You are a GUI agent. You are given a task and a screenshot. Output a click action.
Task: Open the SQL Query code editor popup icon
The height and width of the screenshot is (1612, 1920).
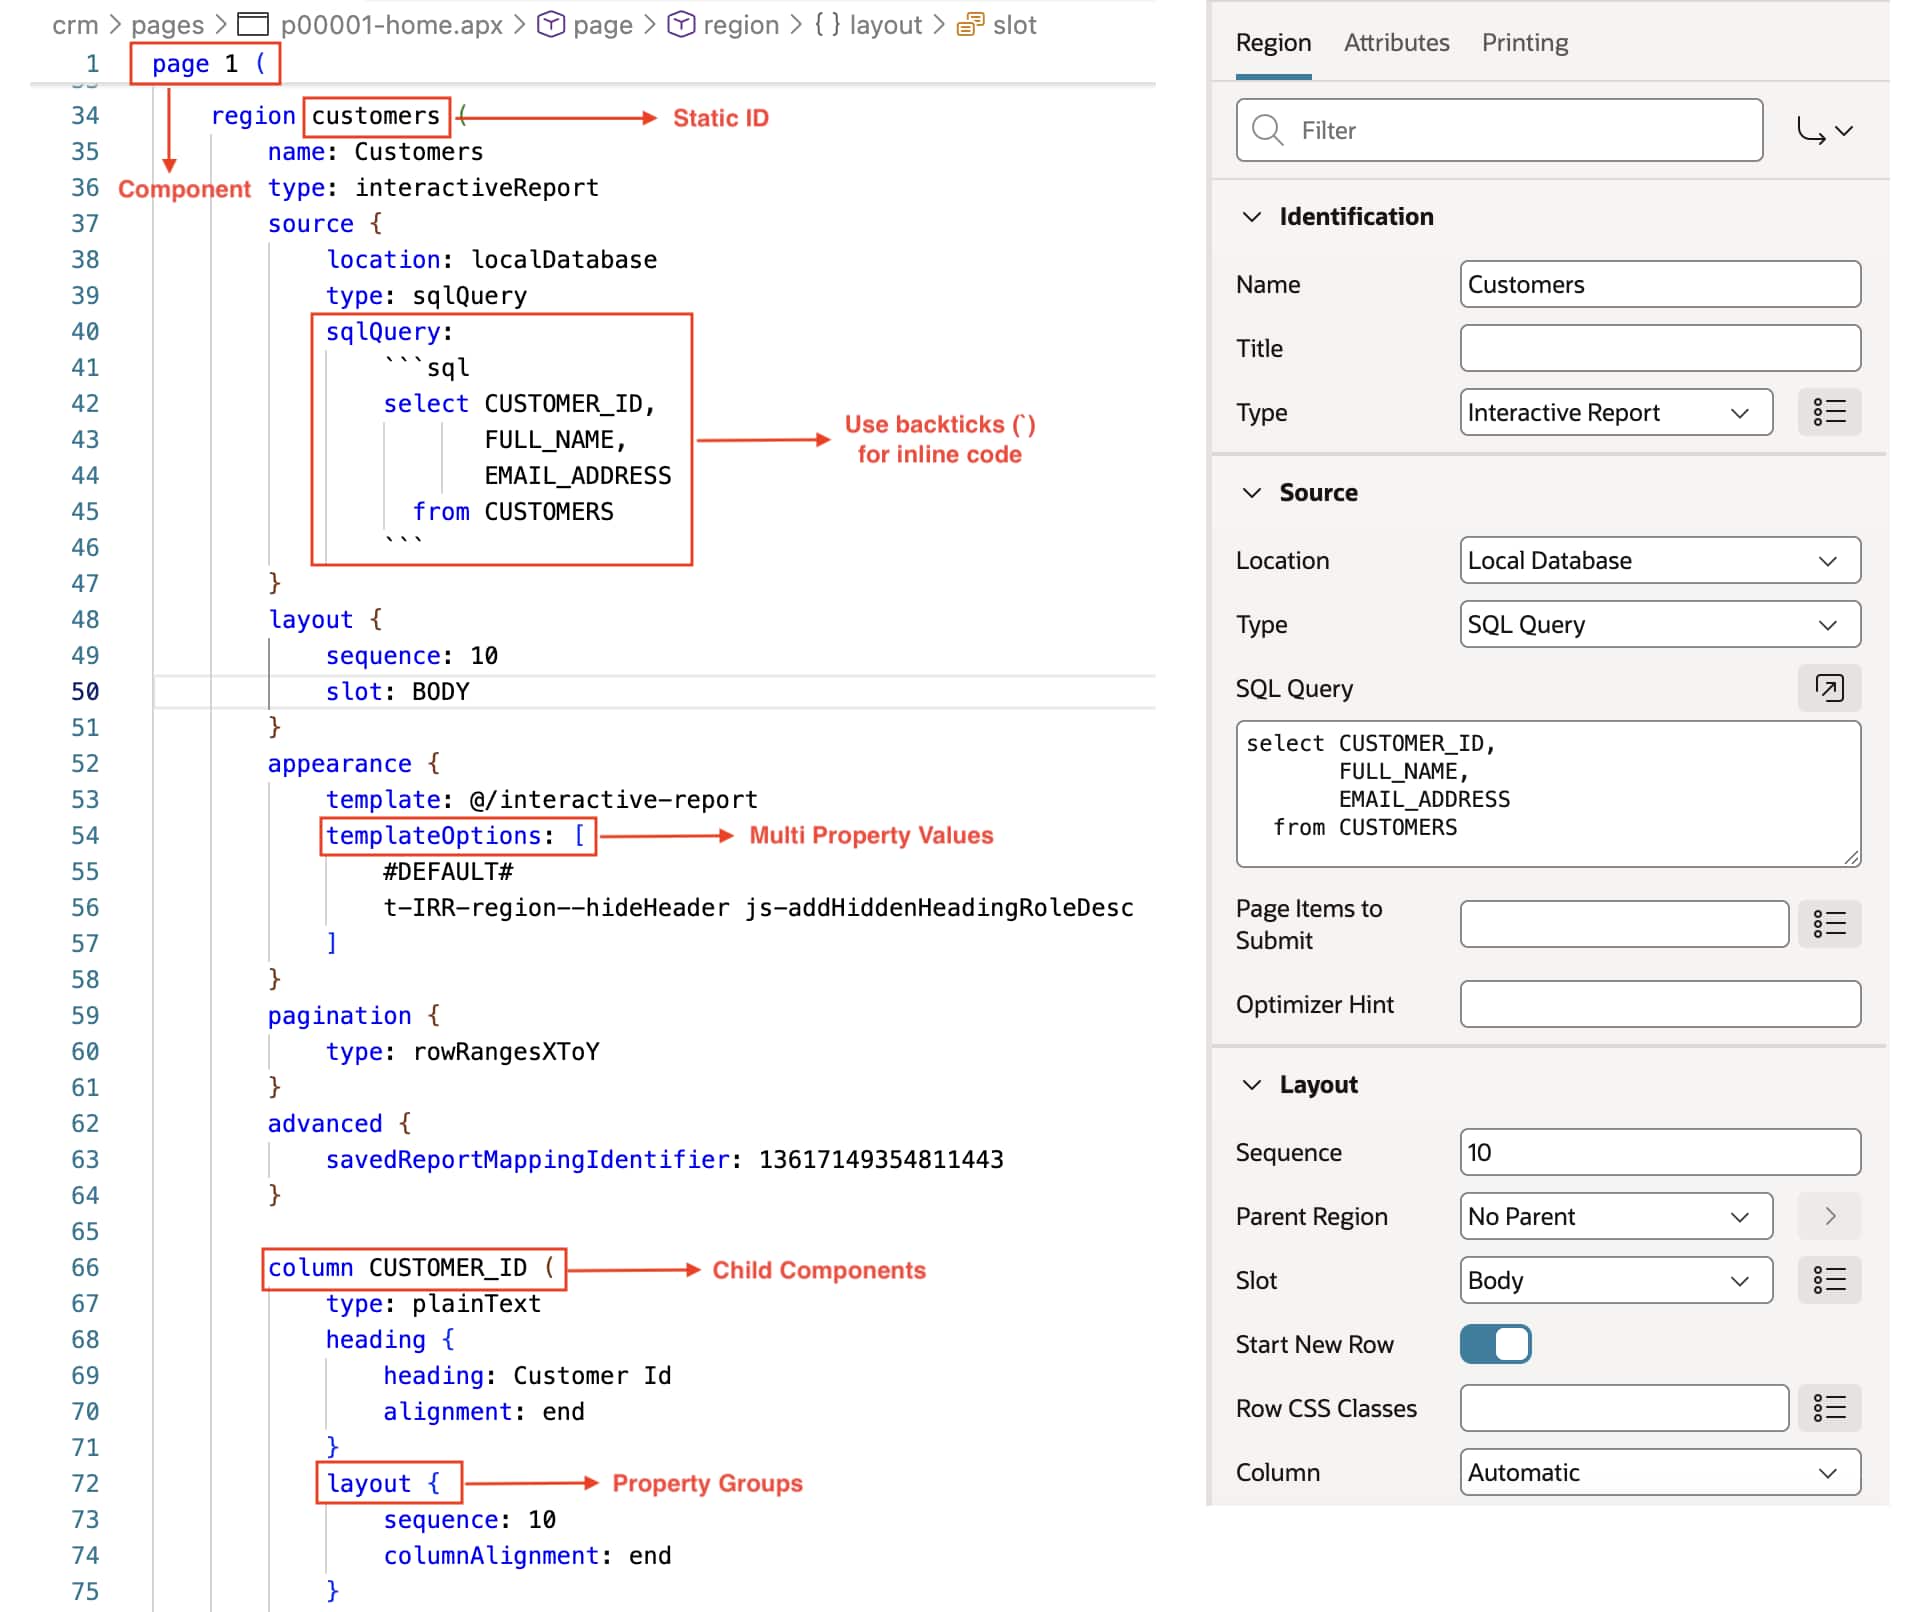1829,688
